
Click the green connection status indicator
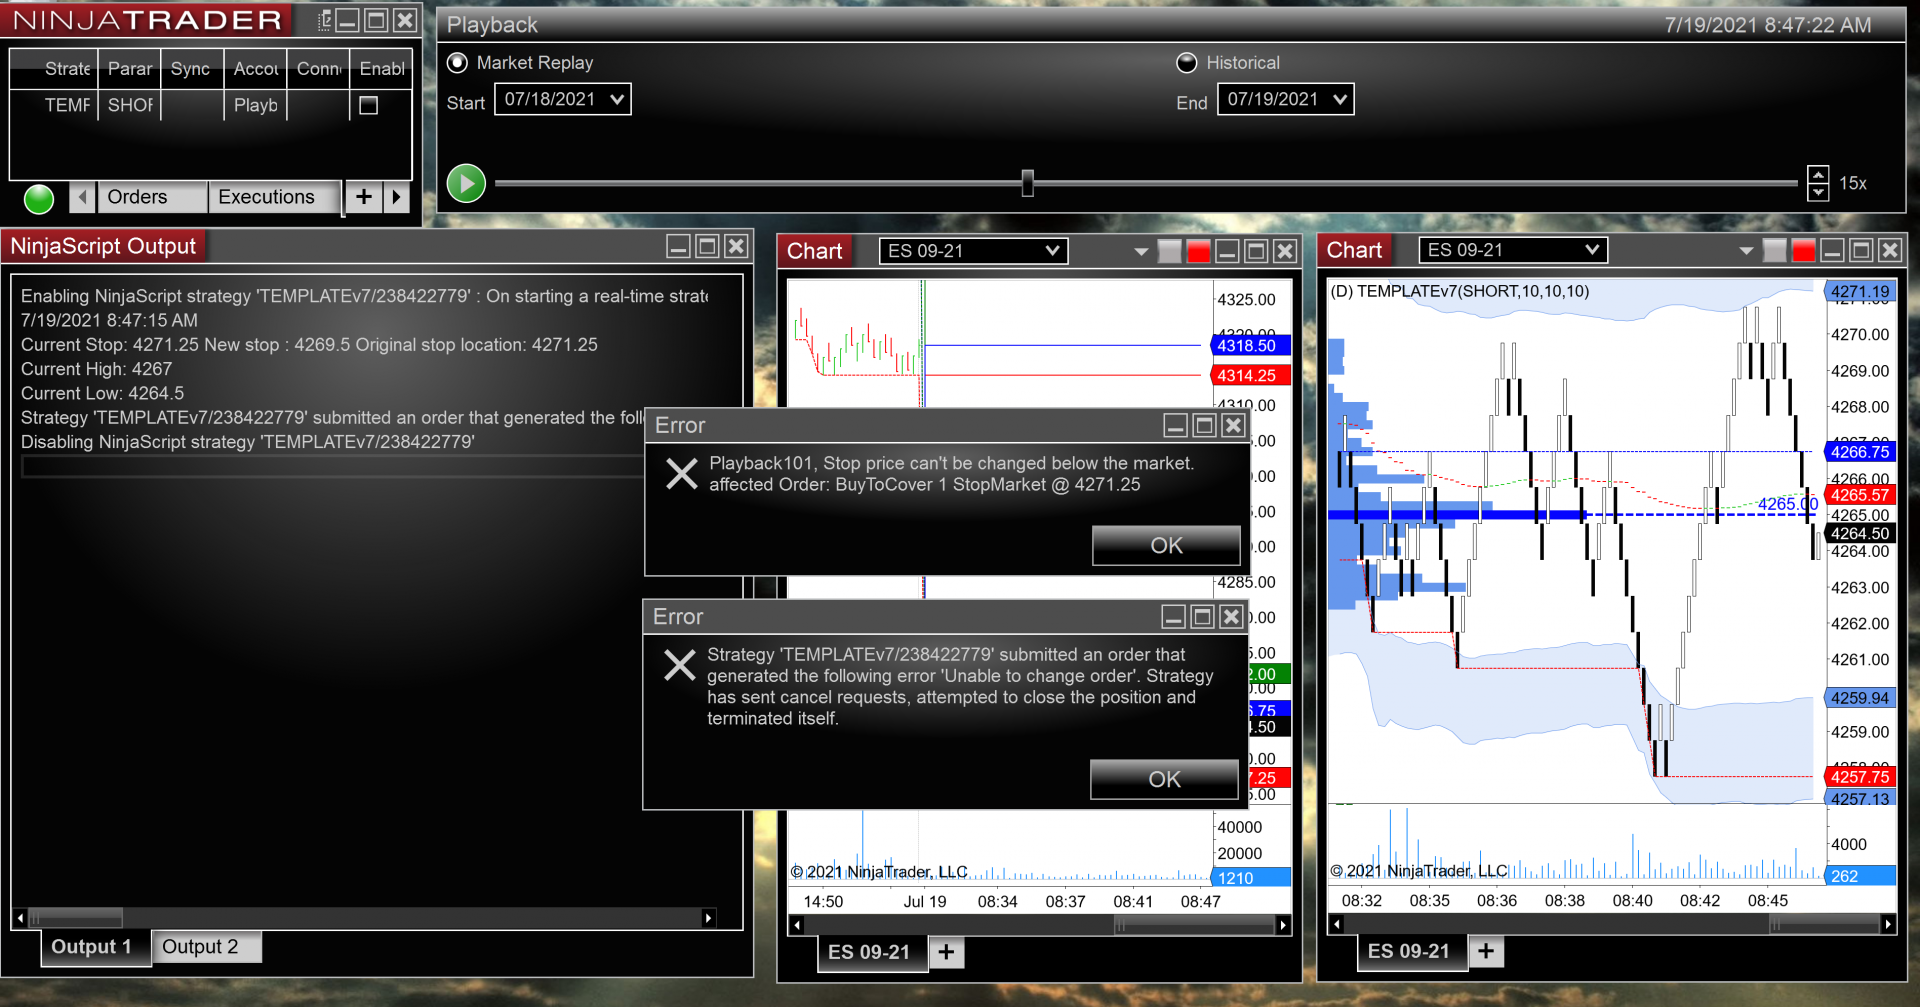pos(39,199)
